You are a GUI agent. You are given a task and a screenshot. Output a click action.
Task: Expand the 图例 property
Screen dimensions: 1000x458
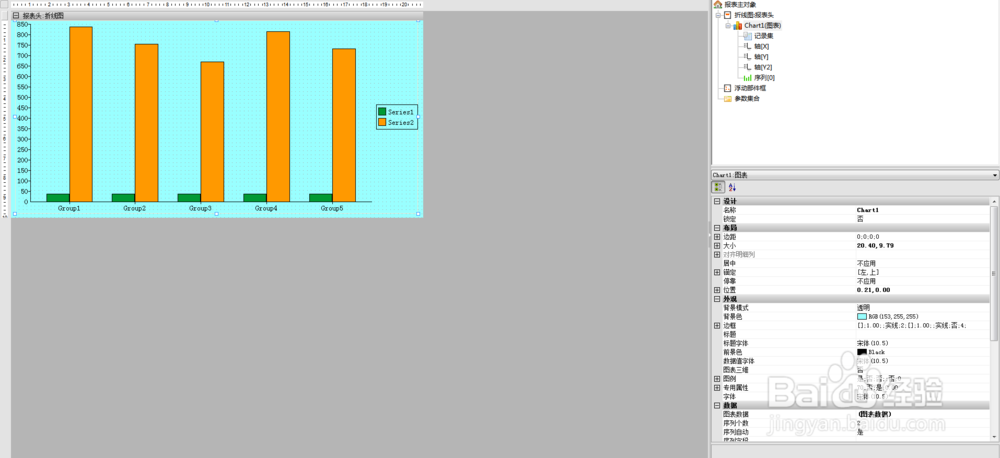point(717,378)
